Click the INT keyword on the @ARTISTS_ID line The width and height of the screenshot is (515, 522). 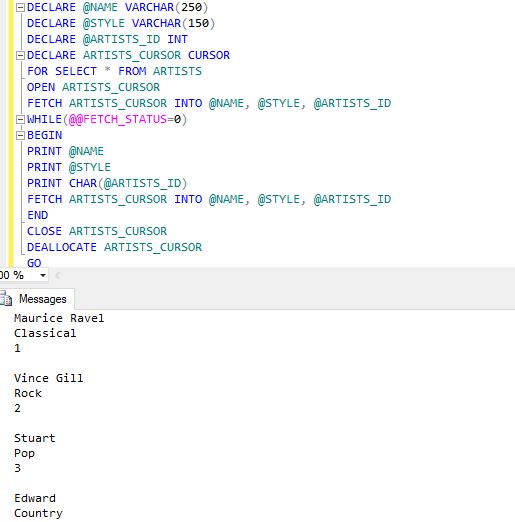click(x=177, y=39)
